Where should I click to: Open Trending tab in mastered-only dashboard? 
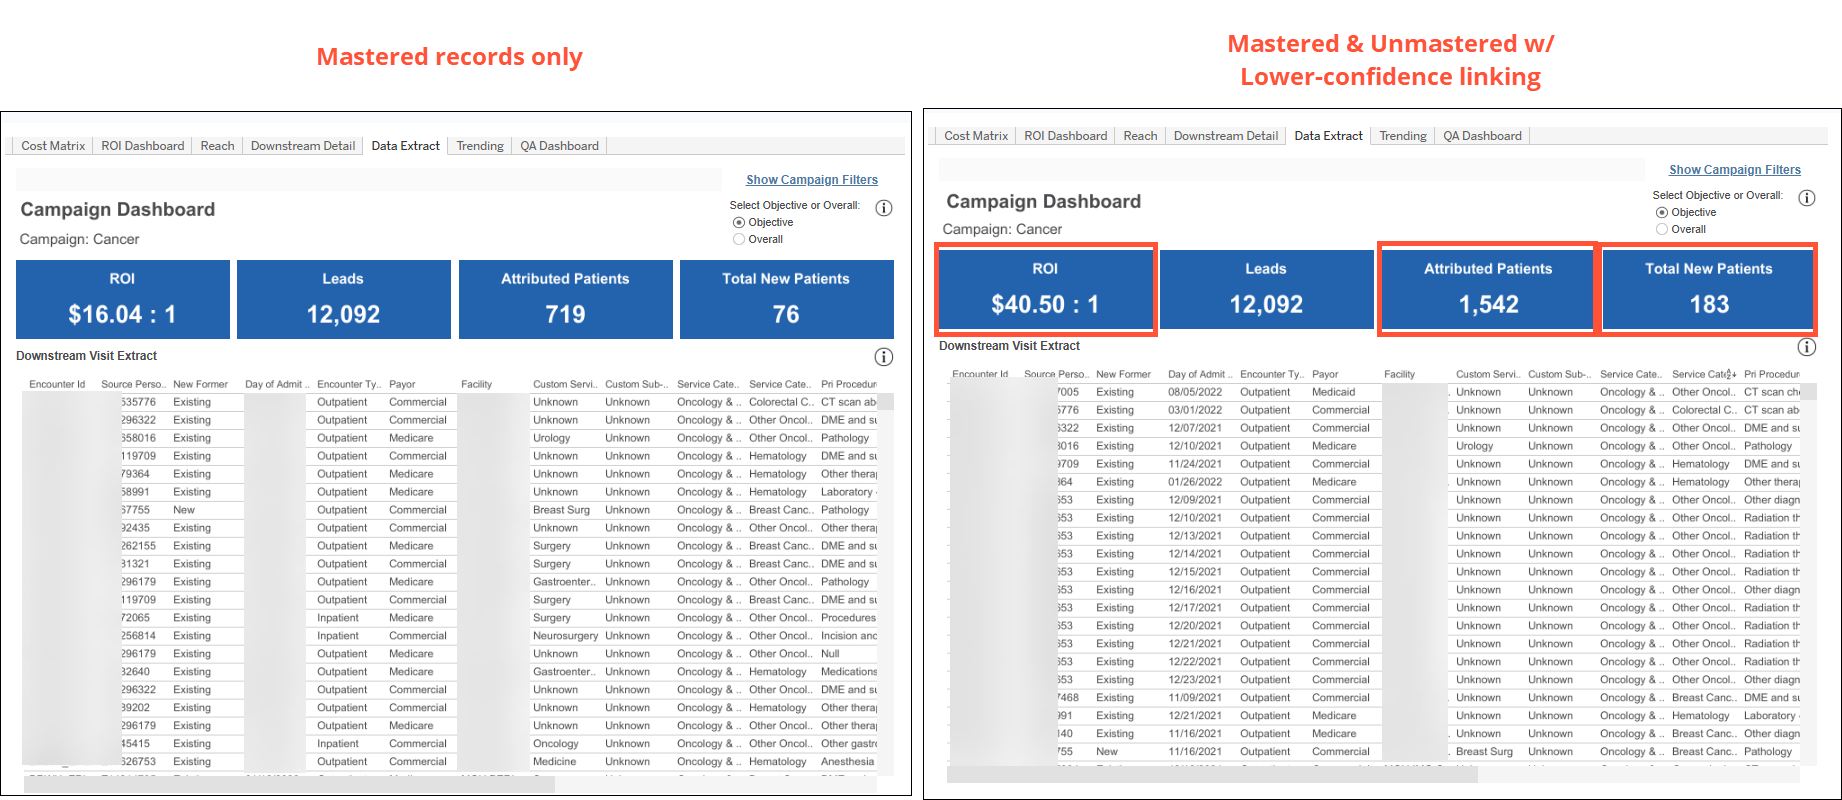pyautogui.click(x=480, y=146)
